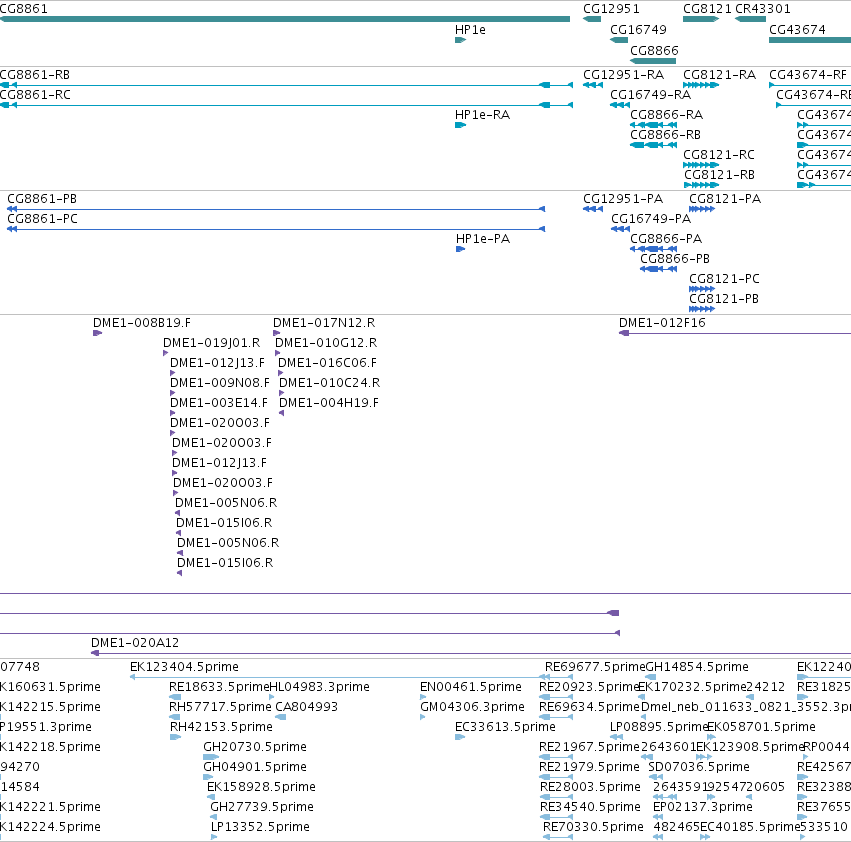851x842 pixels.
Task: Open the CG8866-RB transcript label
Action: click(665, 135)
